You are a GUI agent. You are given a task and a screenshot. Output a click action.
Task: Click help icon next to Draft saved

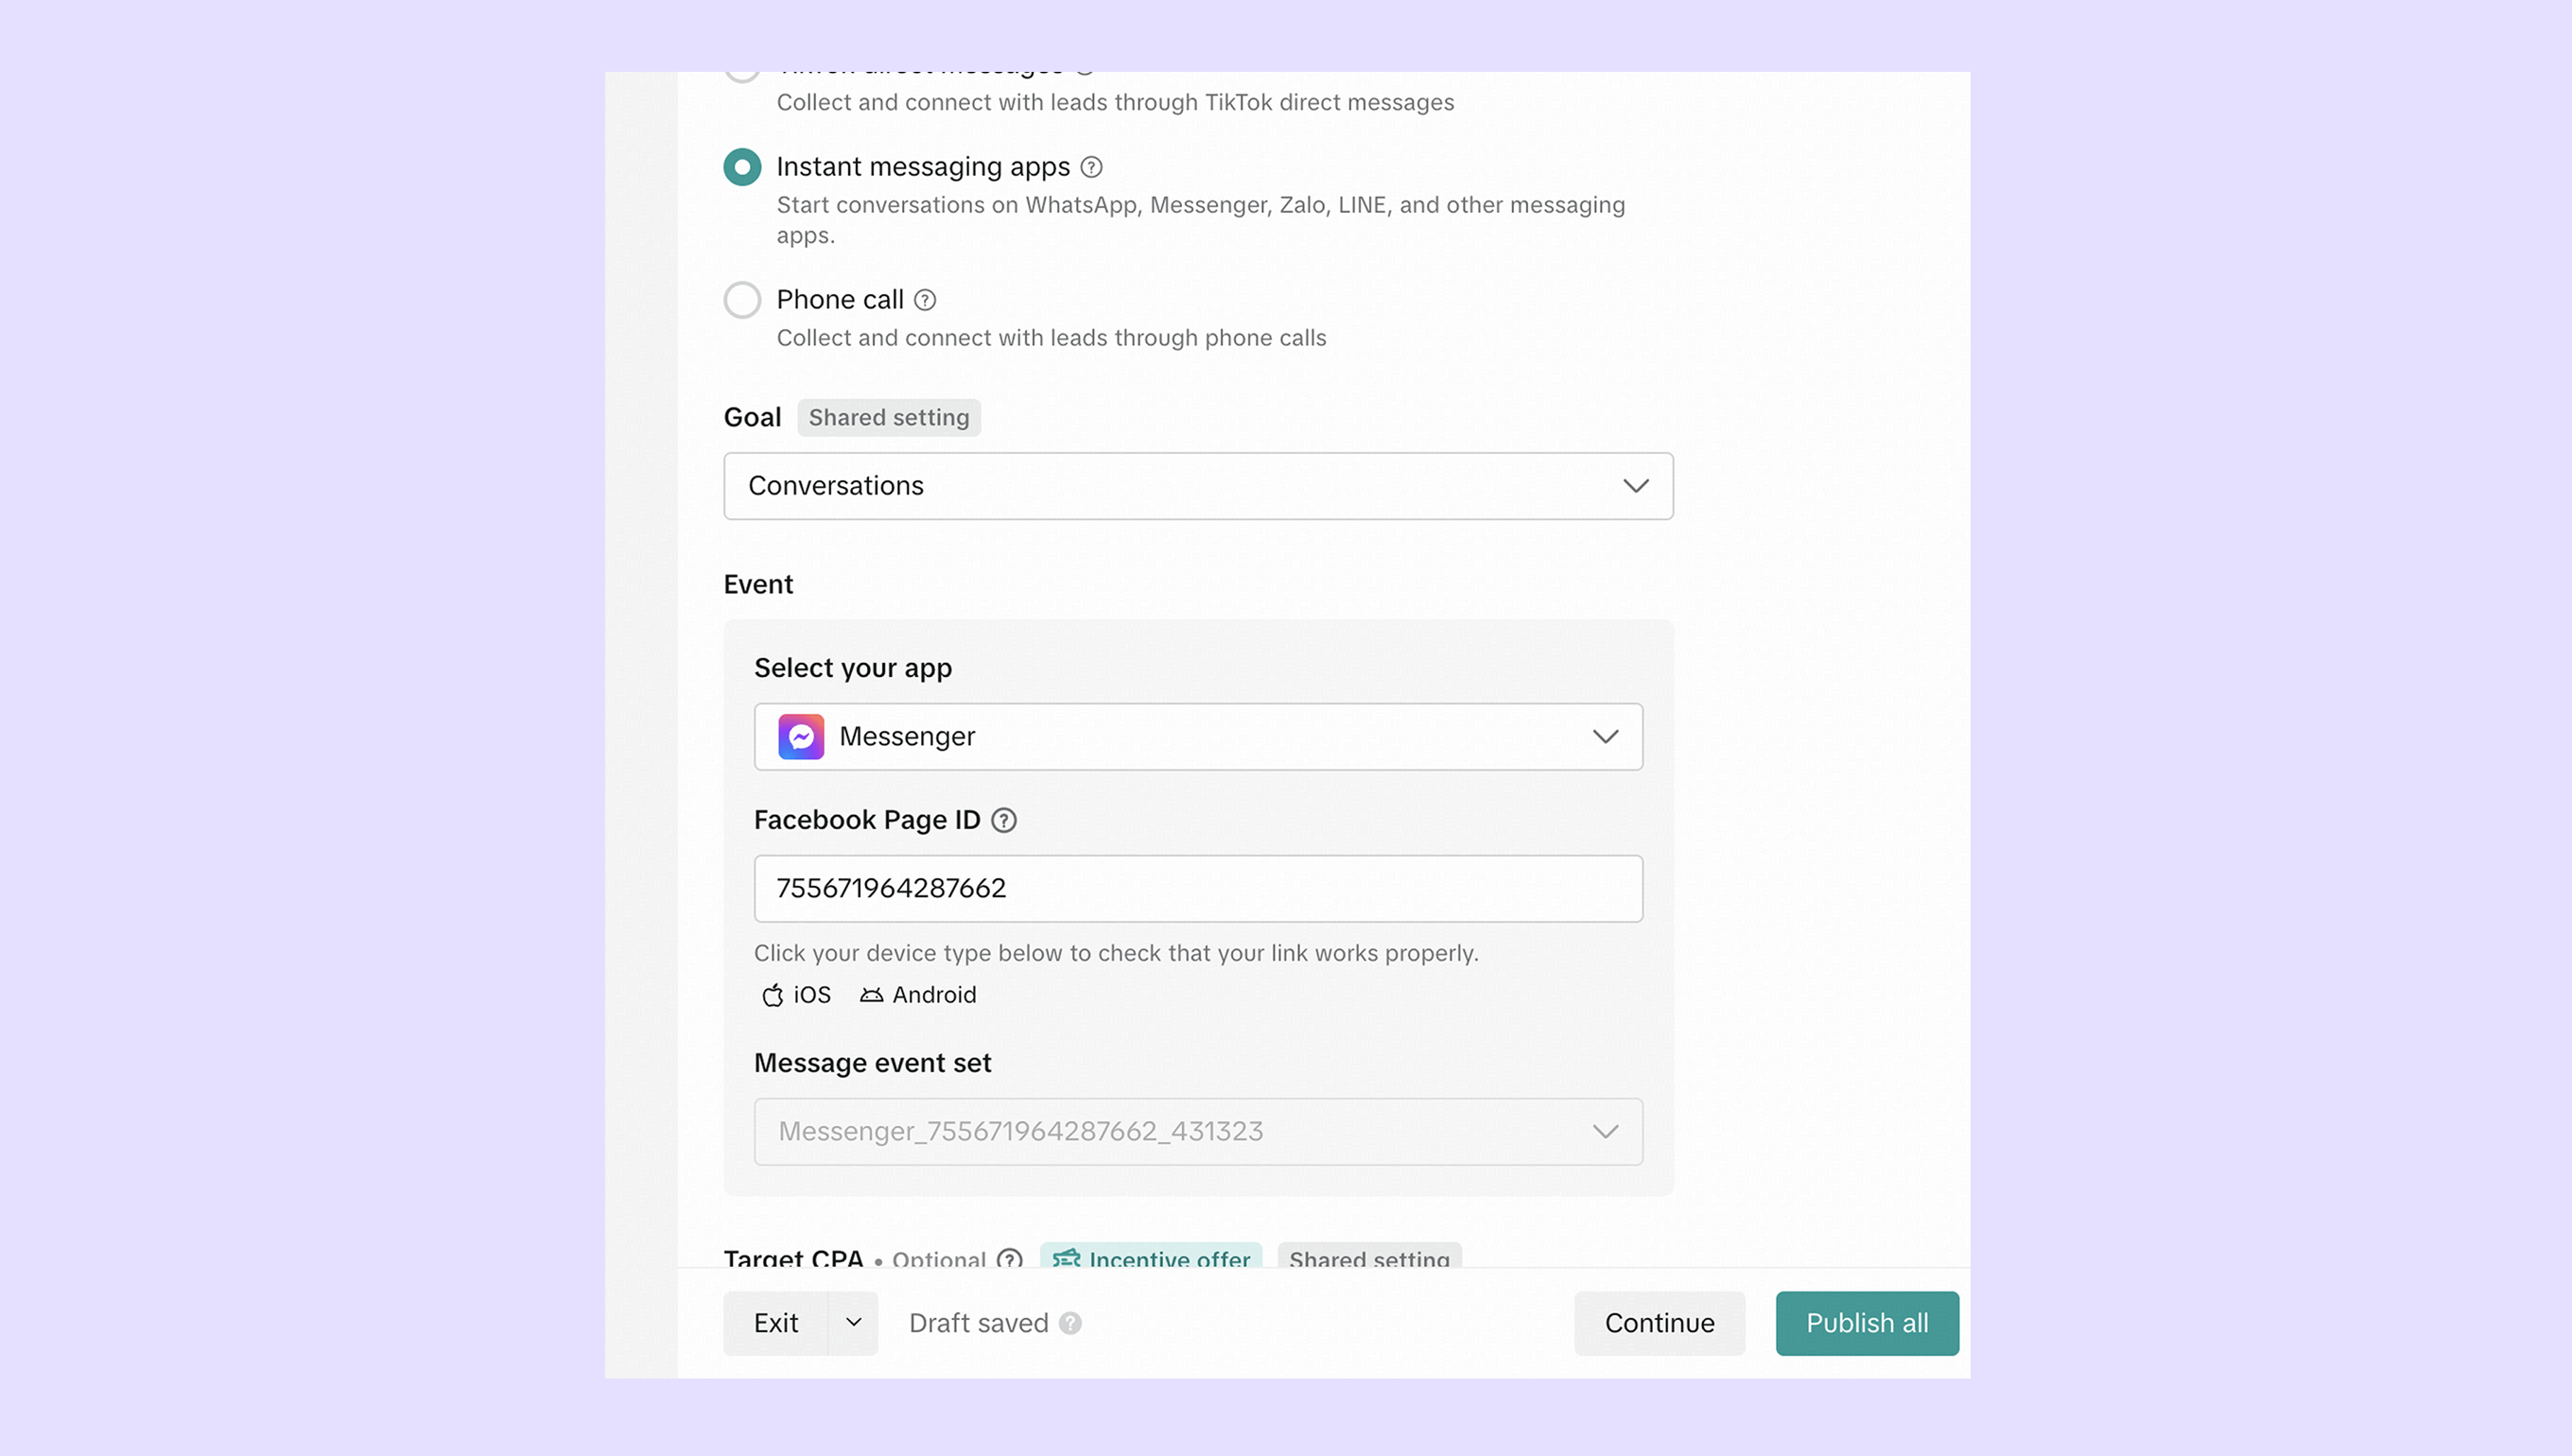tap(1070, 1323)
